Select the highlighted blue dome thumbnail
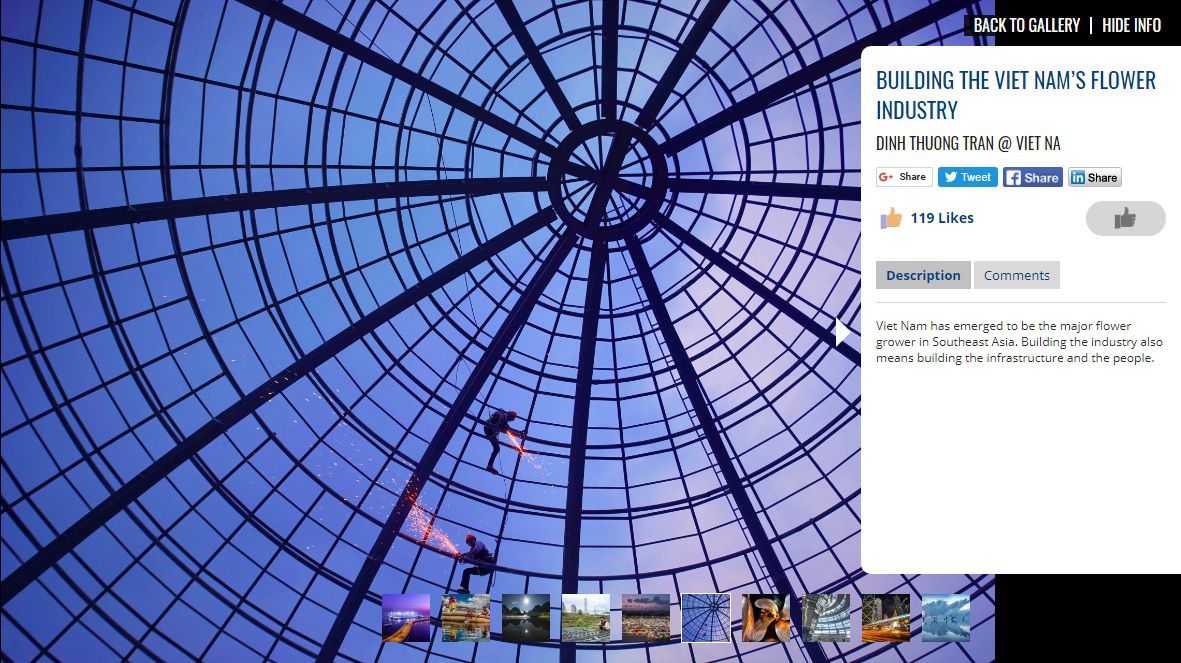The width and height of the screenshot is (1181, 663). click(706, 618)
